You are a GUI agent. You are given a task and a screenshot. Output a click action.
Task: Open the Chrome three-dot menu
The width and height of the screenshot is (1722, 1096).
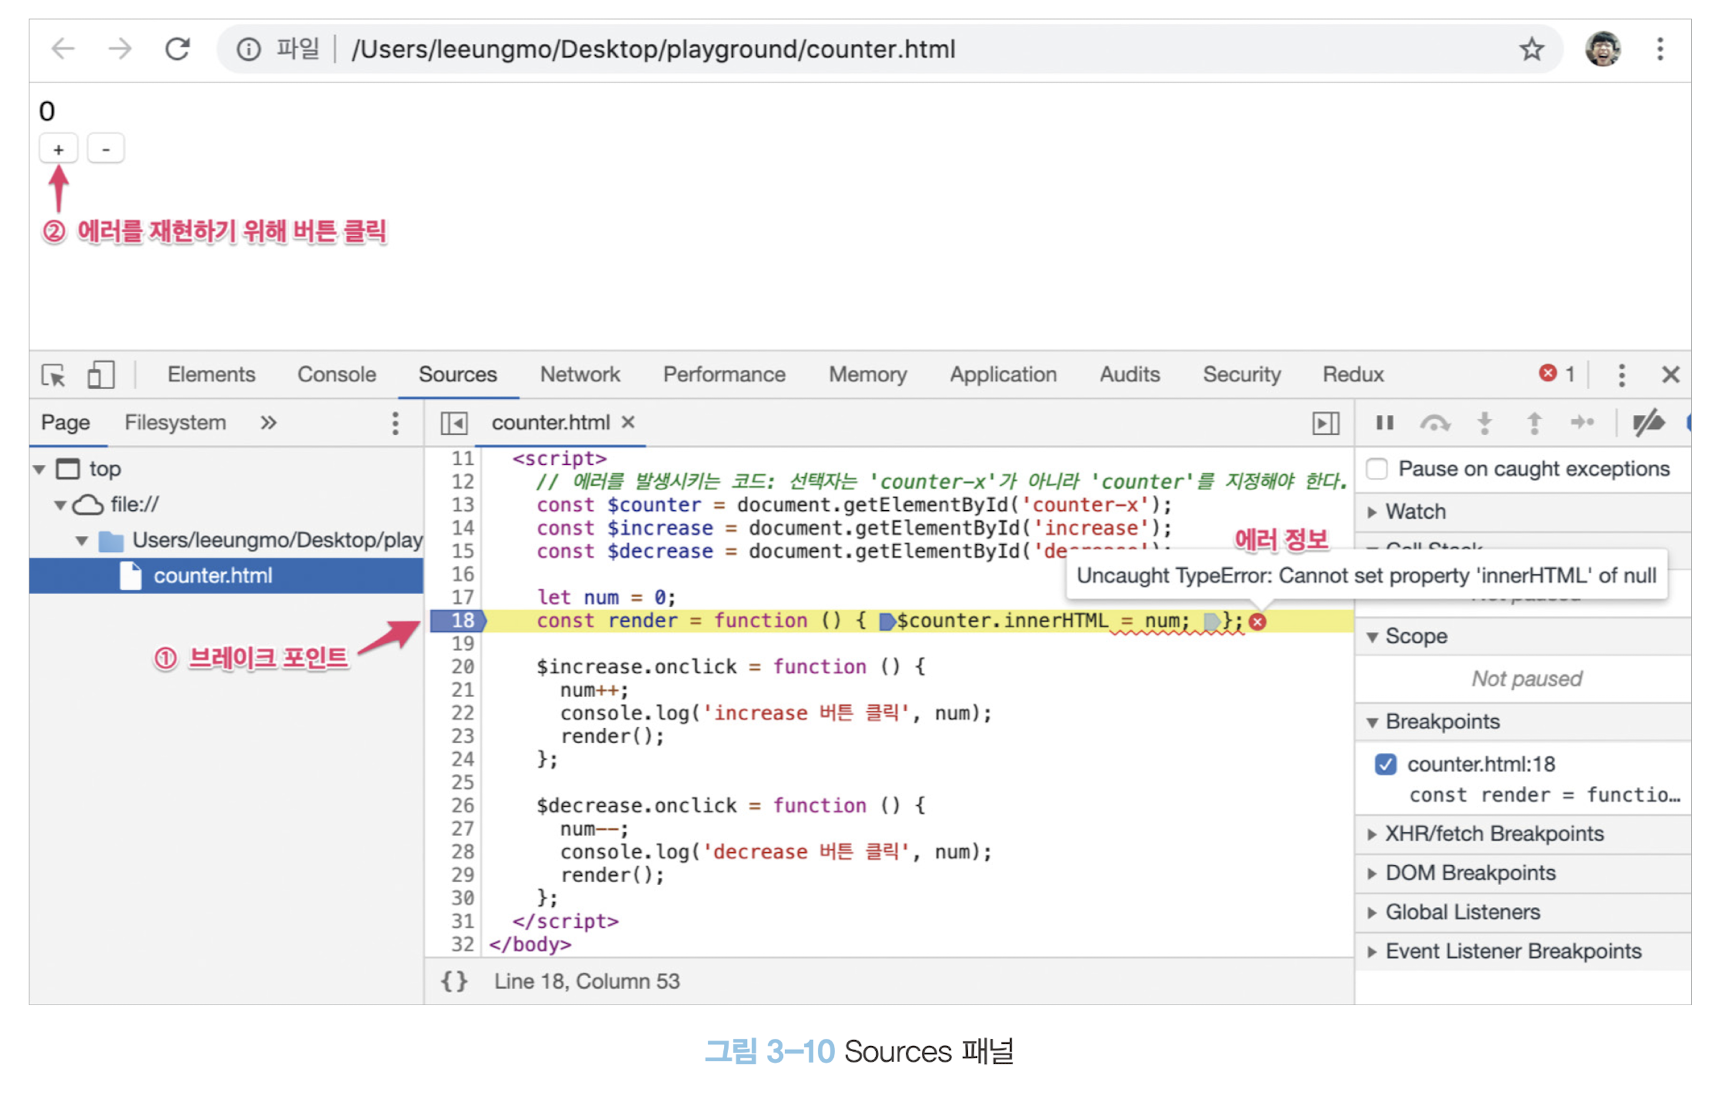(1660, 49)
